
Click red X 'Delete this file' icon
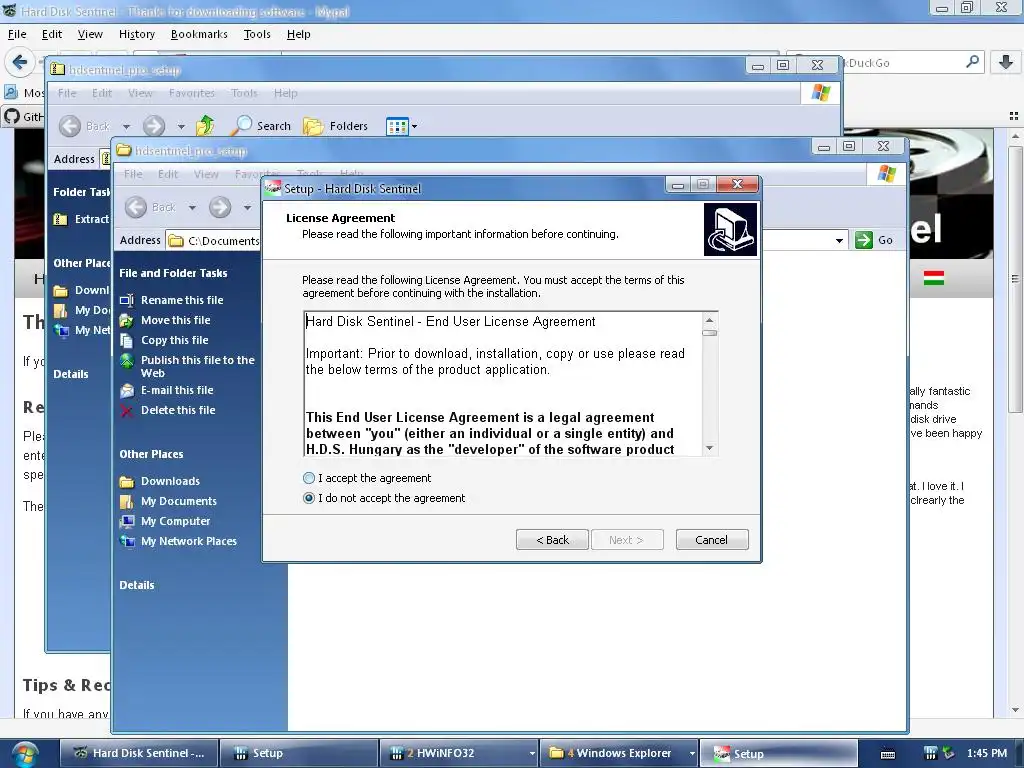(127, 411)
